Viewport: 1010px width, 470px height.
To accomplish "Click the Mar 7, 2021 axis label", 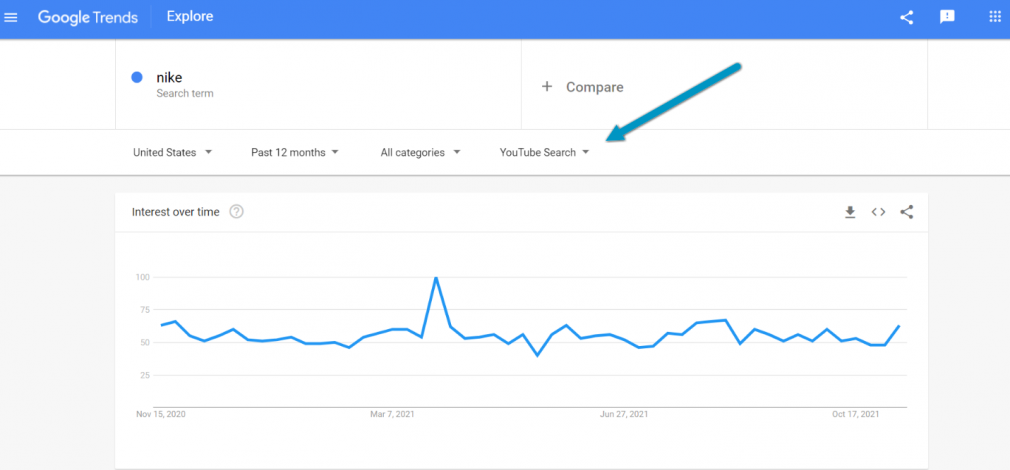I will tap(392, 414).
